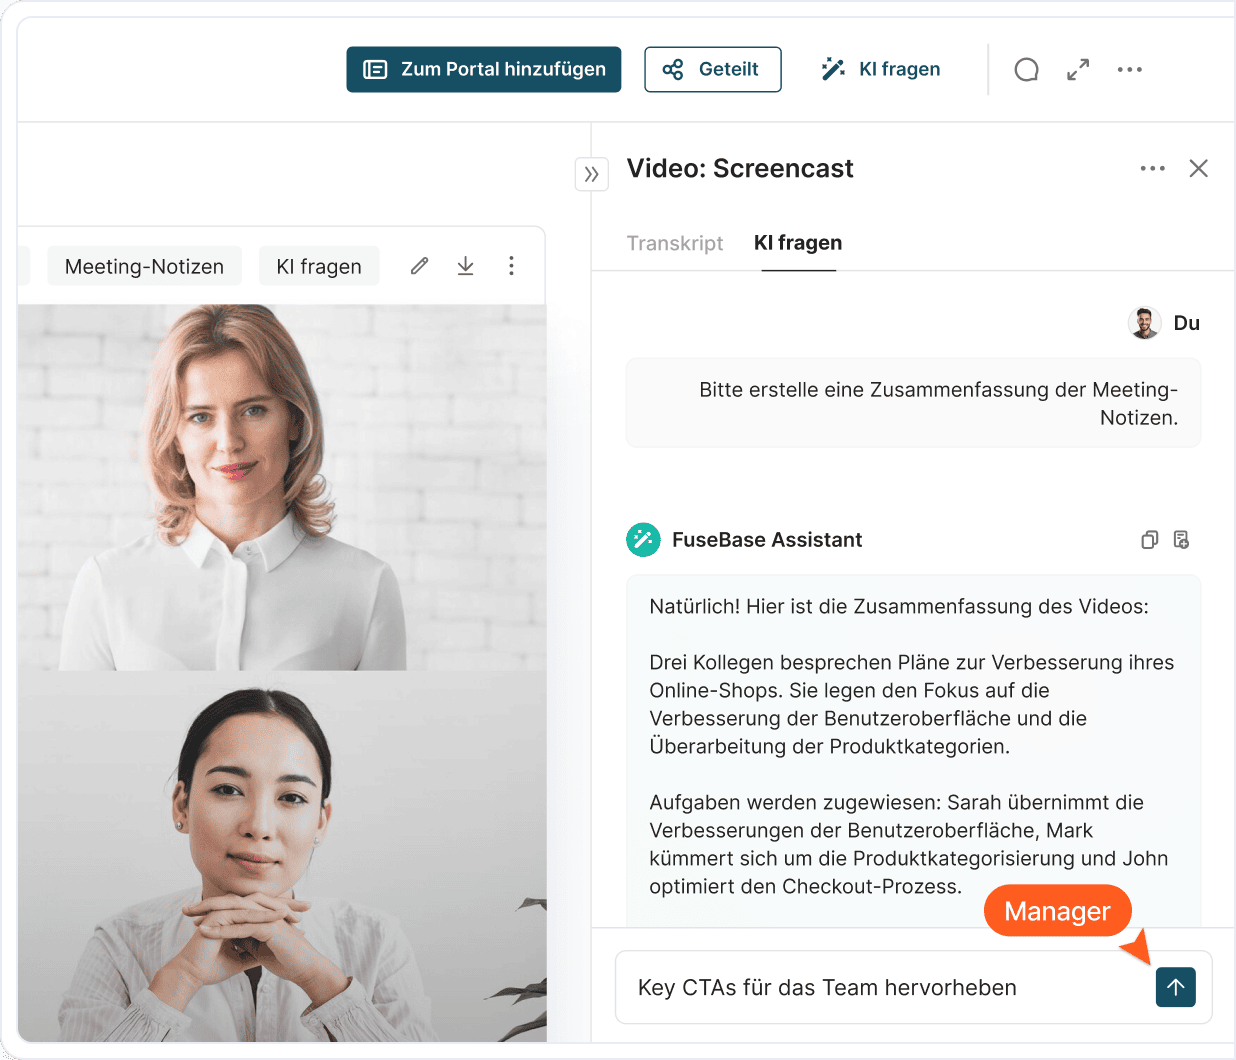Collapse side panel with double chevron
The image size is (1236, 1060).
pos(591,174)
